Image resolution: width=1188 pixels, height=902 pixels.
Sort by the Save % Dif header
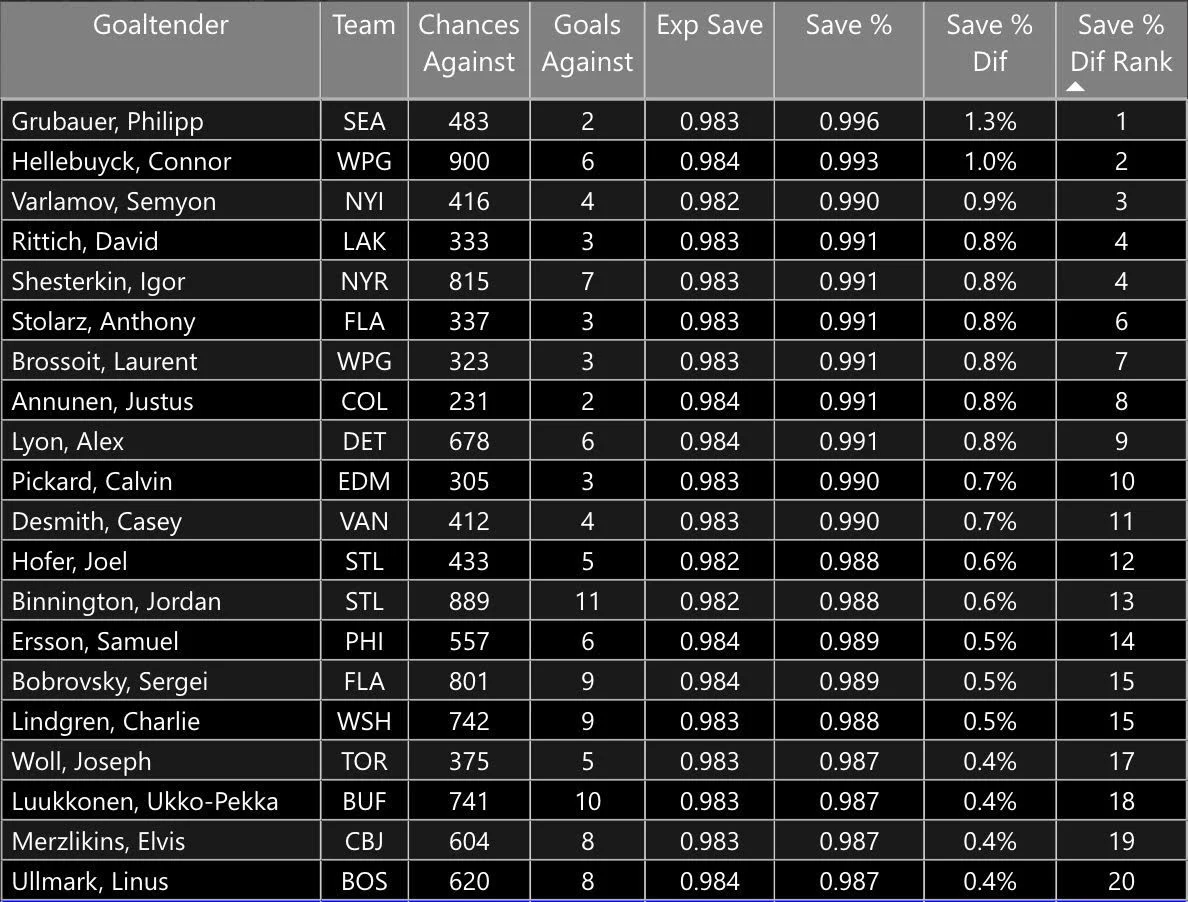pyautogui.click(x=989, y=44)
